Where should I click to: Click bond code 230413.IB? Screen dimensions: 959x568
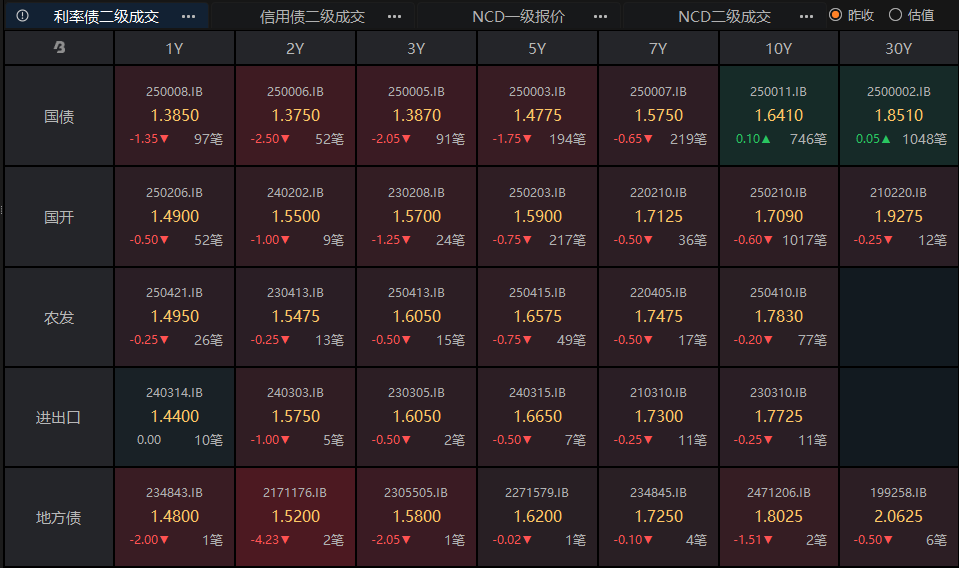295,293
